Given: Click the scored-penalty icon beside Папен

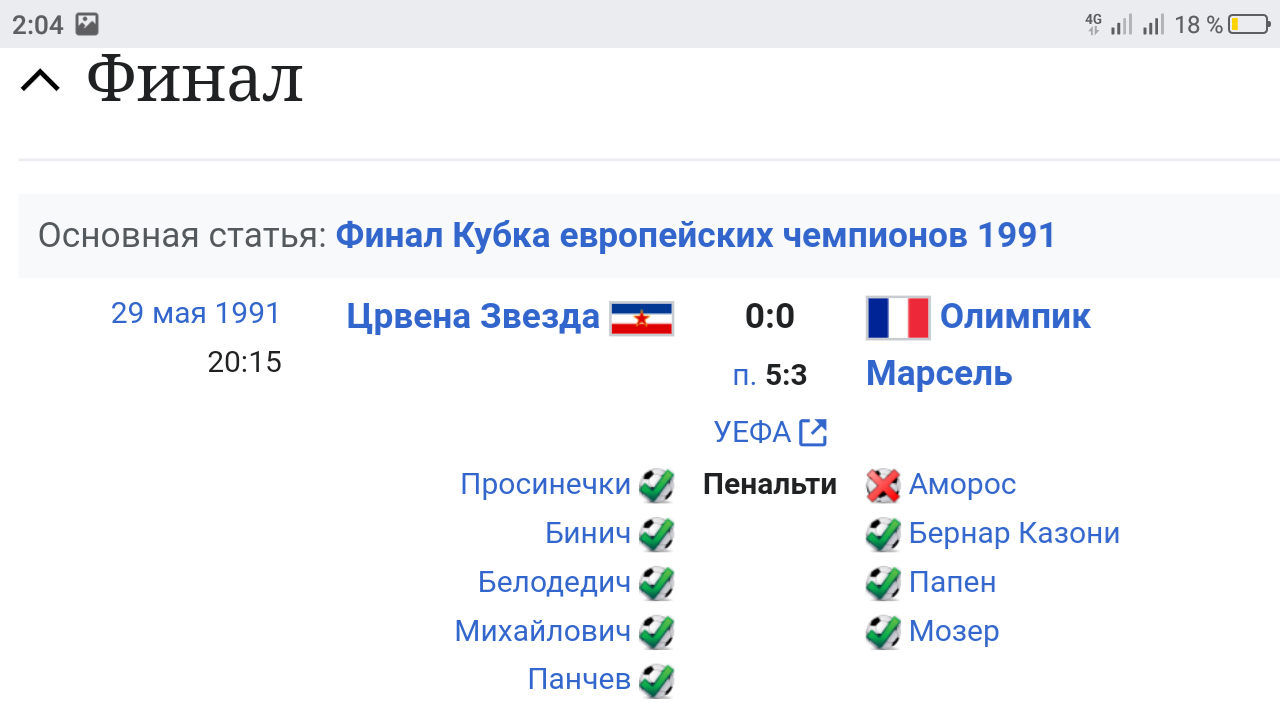Looking at the screenshot, I should point(883,583).
